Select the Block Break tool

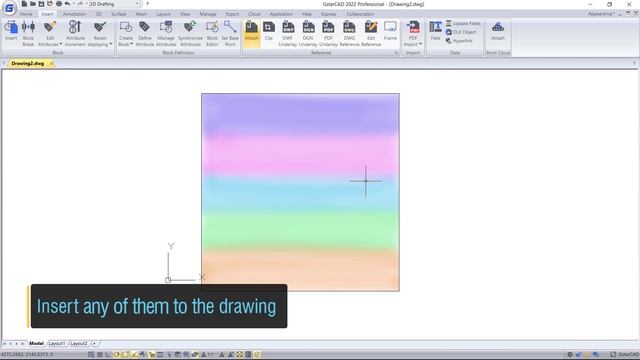(x=28, y=33)
